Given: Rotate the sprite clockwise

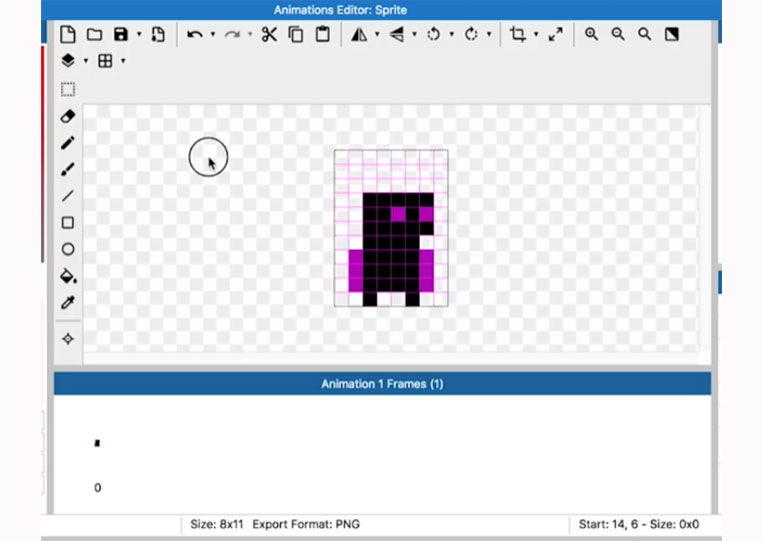Looking at the screenshot, I should 471,35.
